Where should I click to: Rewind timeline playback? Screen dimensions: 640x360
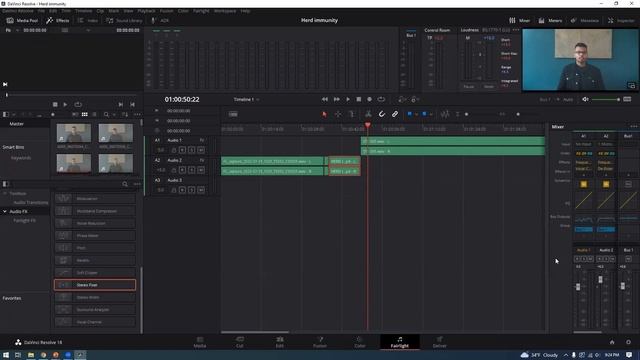point(324,99)
